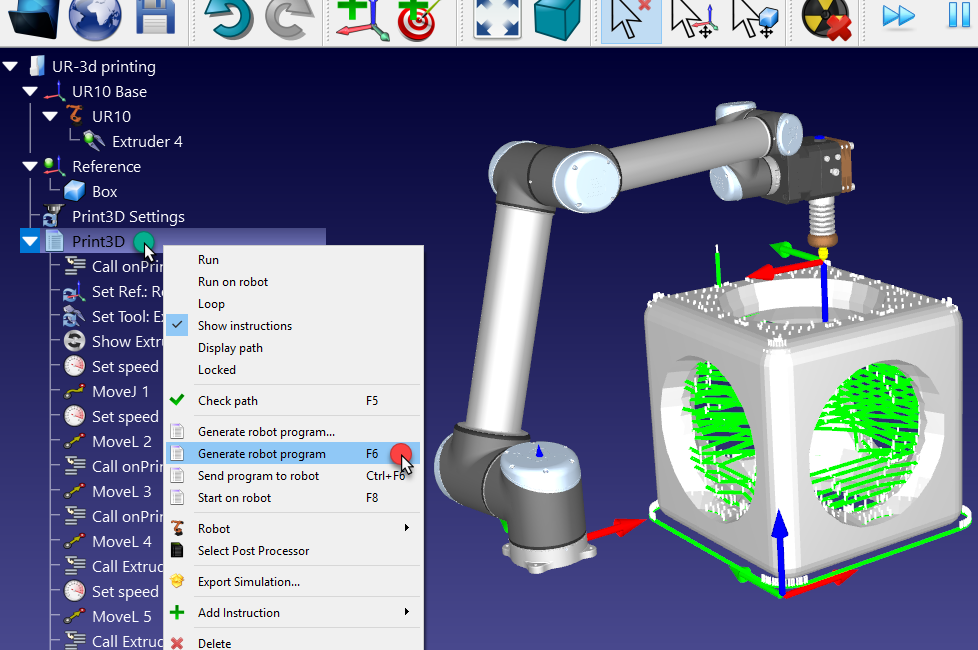This screenshot has width=978, height=650.
Task: Click the Save station floppy disk icon
Action: [154, 17]
